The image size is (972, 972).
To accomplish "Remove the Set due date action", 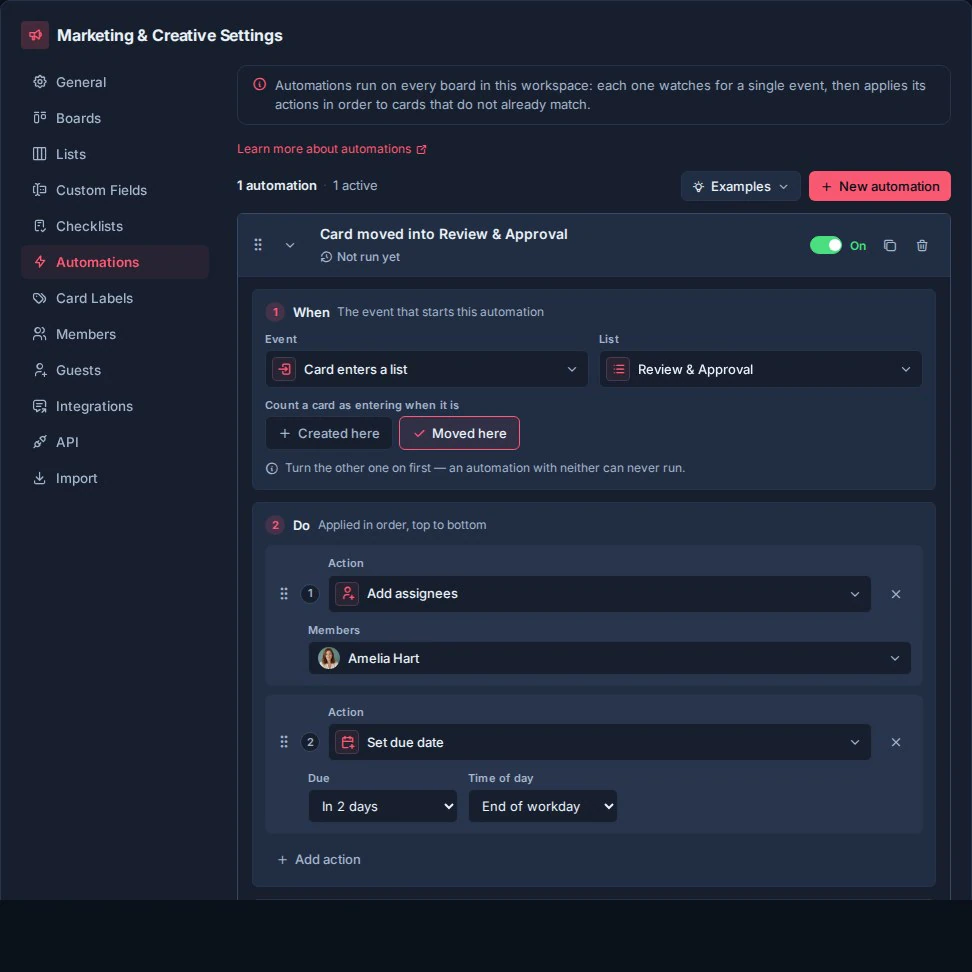I will (896, 742).
